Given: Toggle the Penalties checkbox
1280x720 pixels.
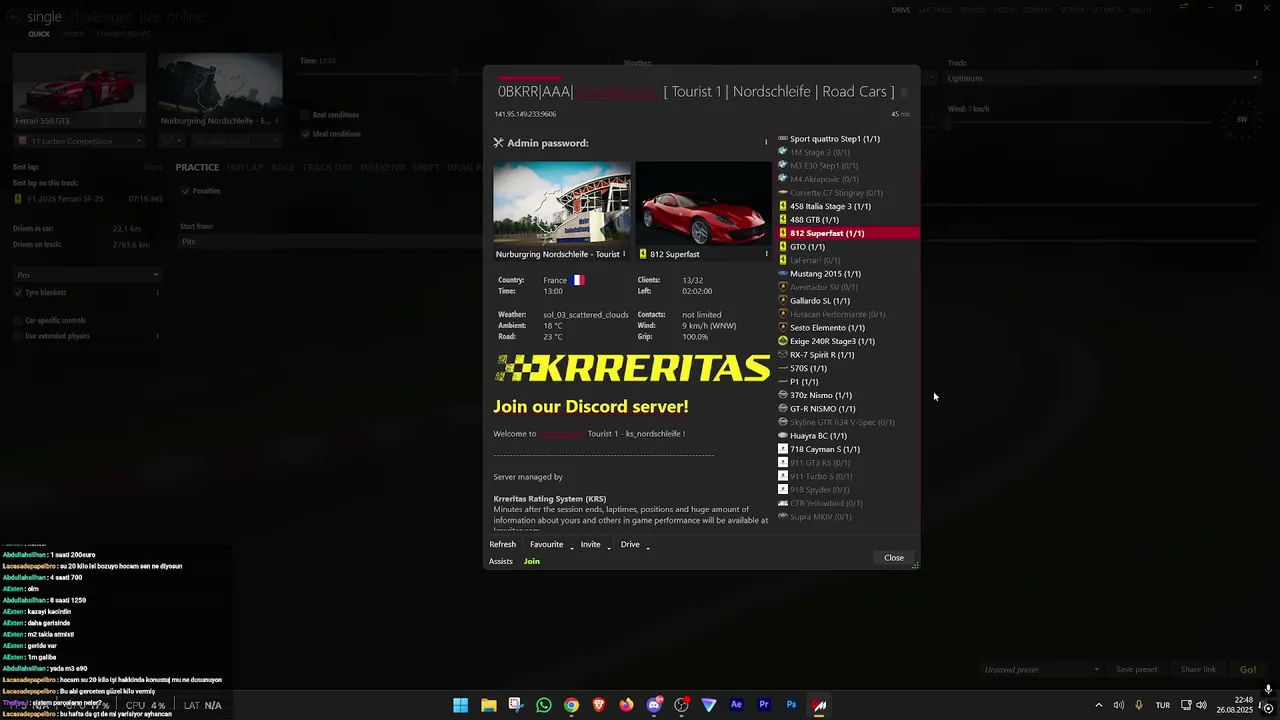Looking at the screenshot, I should click(185, 191).
